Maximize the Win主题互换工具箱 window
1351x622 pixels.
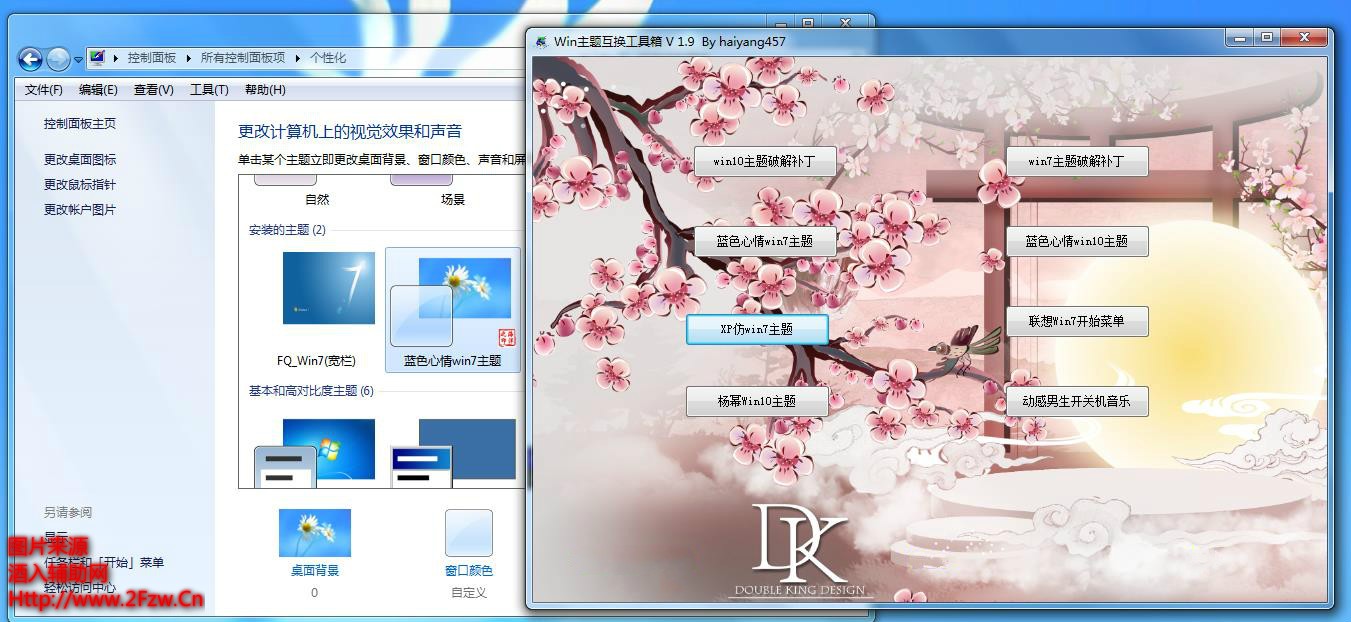[x=1268, y=38]
